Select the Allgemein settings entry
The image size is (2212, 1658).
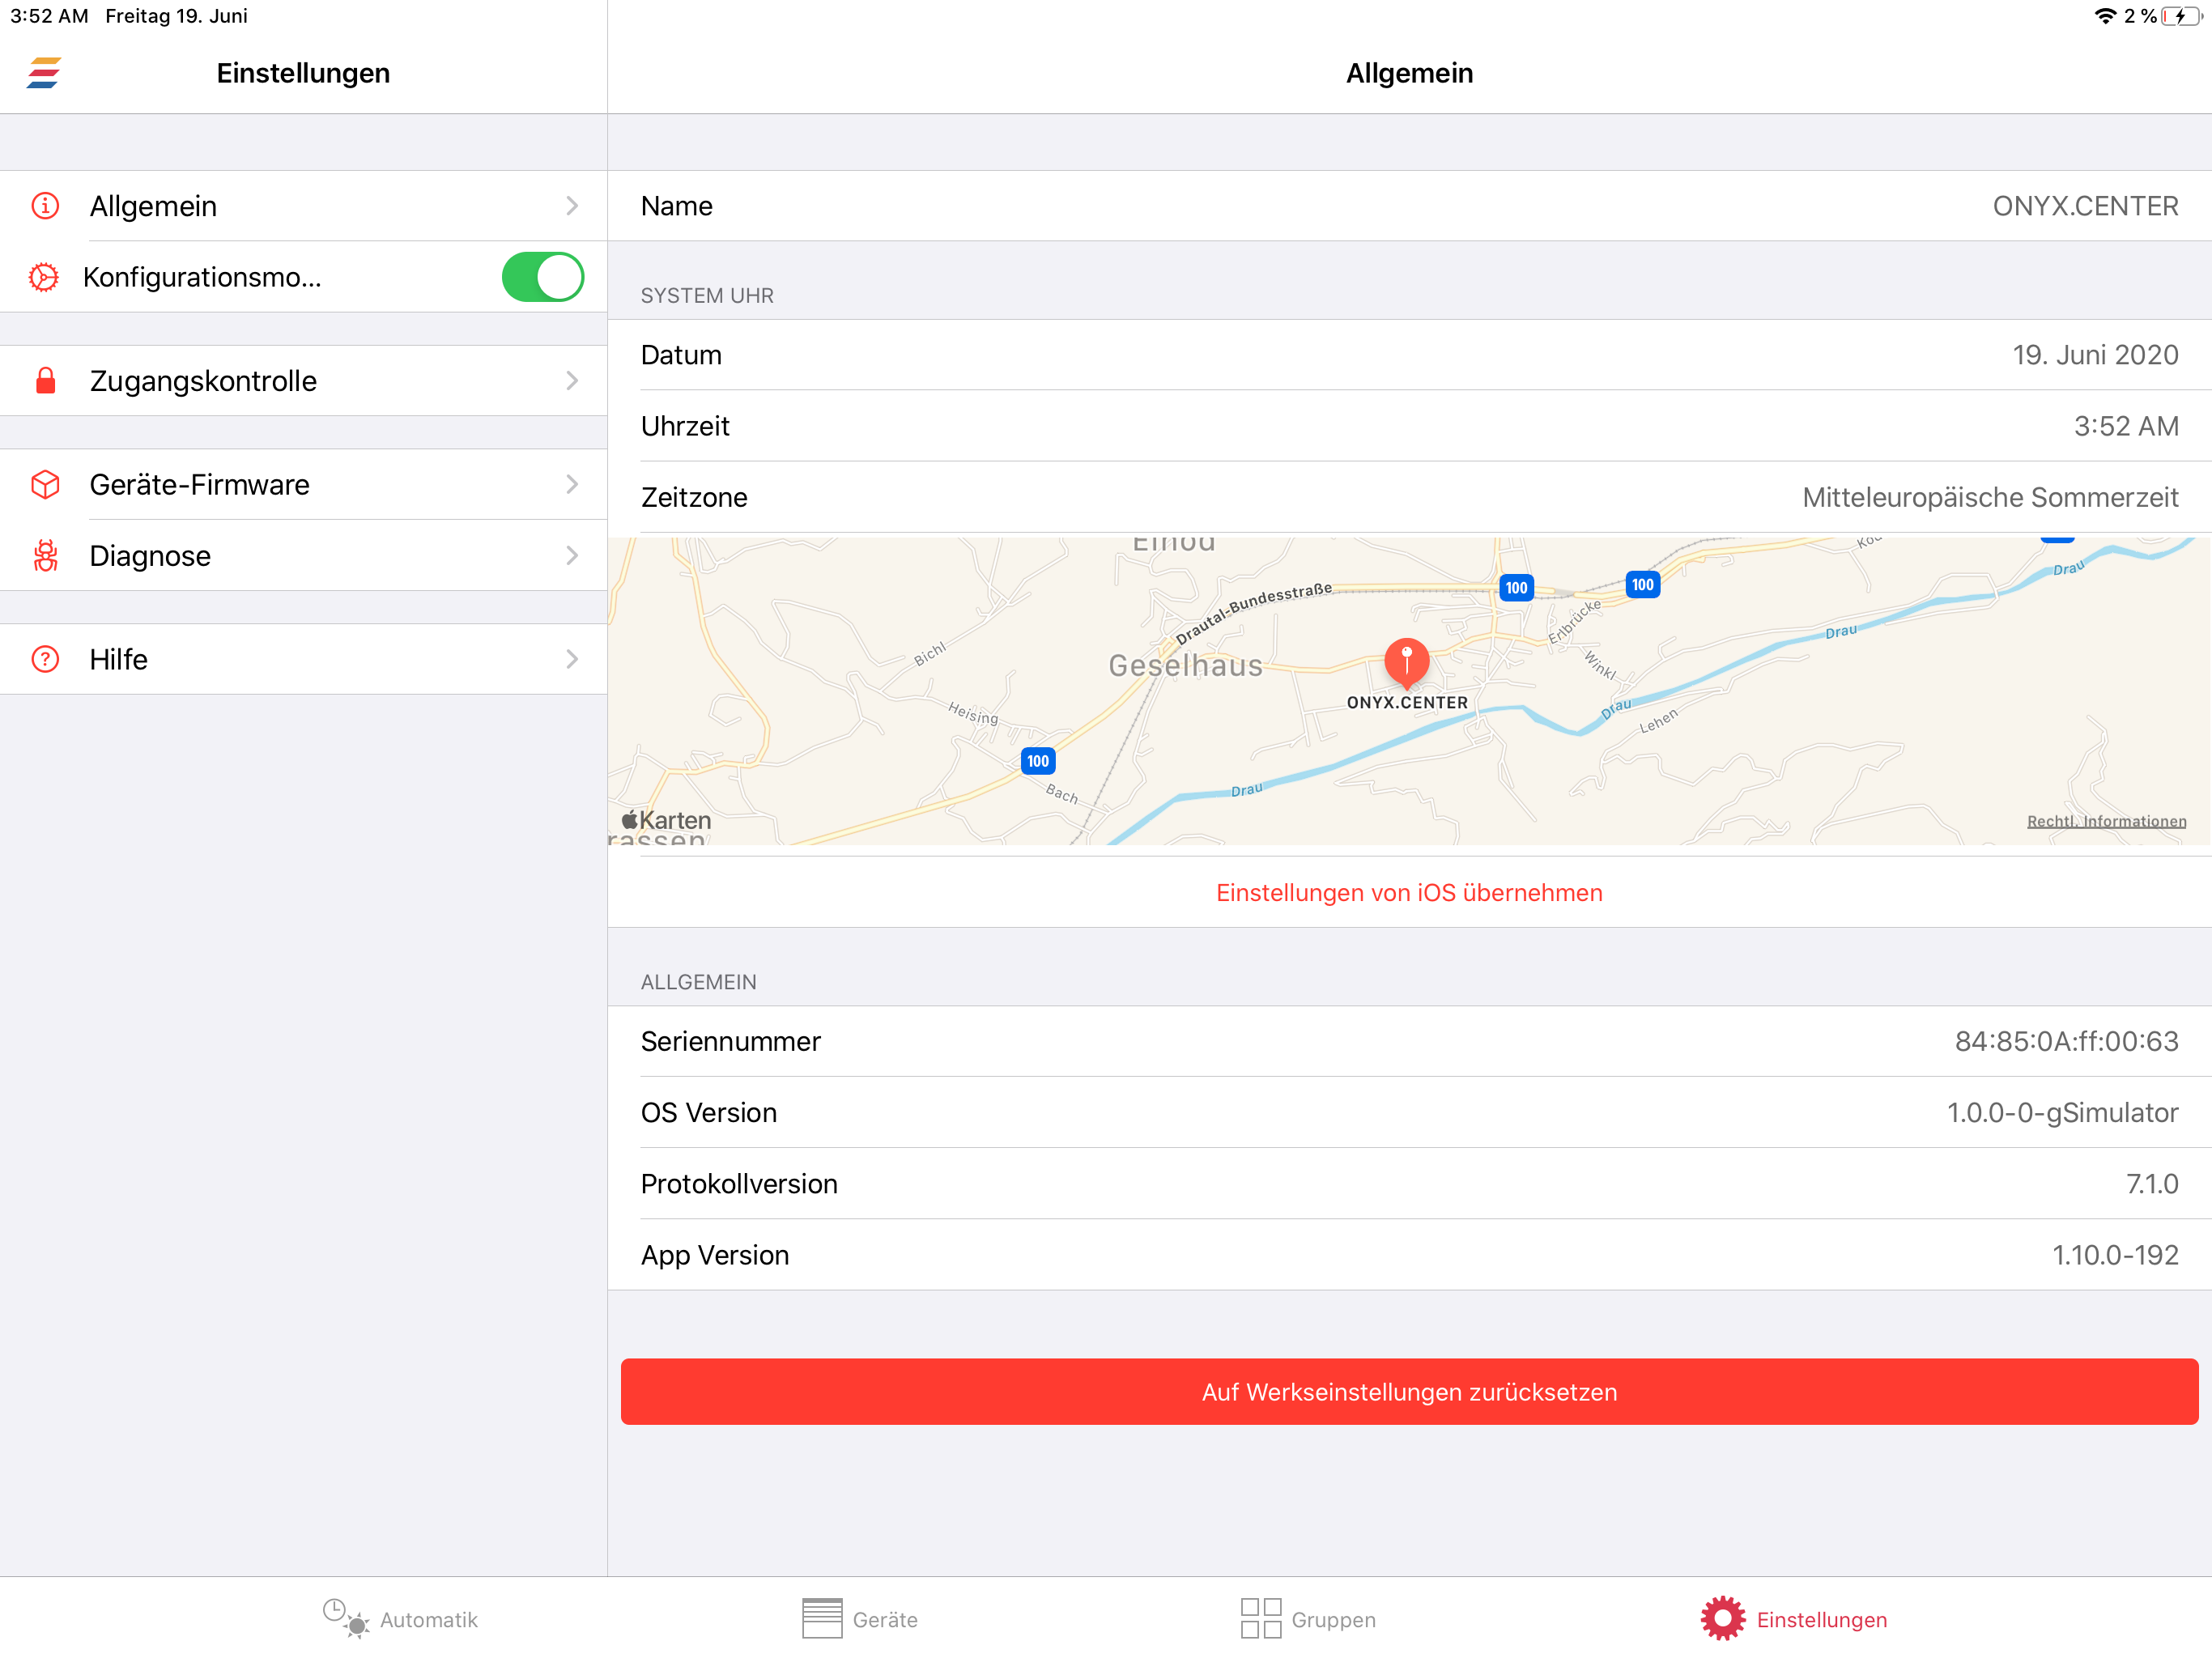pyautogui.click(x=304, y=206)
